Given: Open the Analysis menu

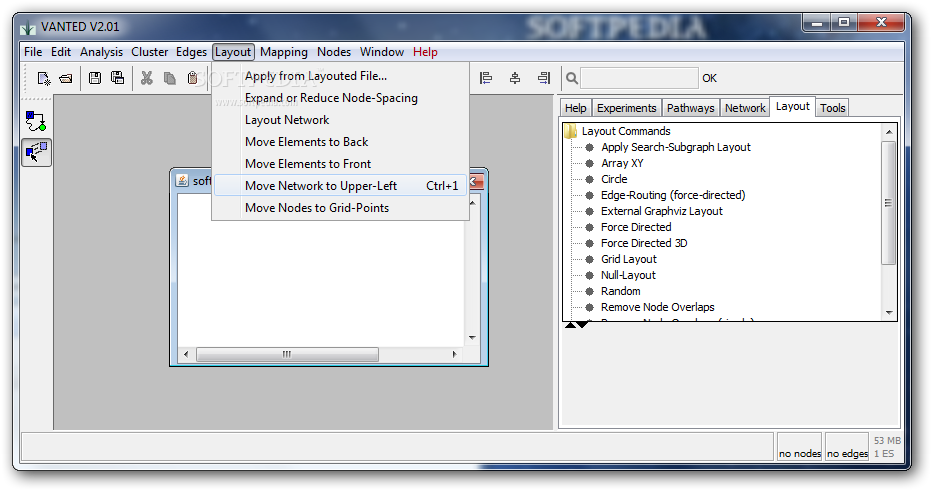Looking at the screenshot, I should [x=102, y=52].
